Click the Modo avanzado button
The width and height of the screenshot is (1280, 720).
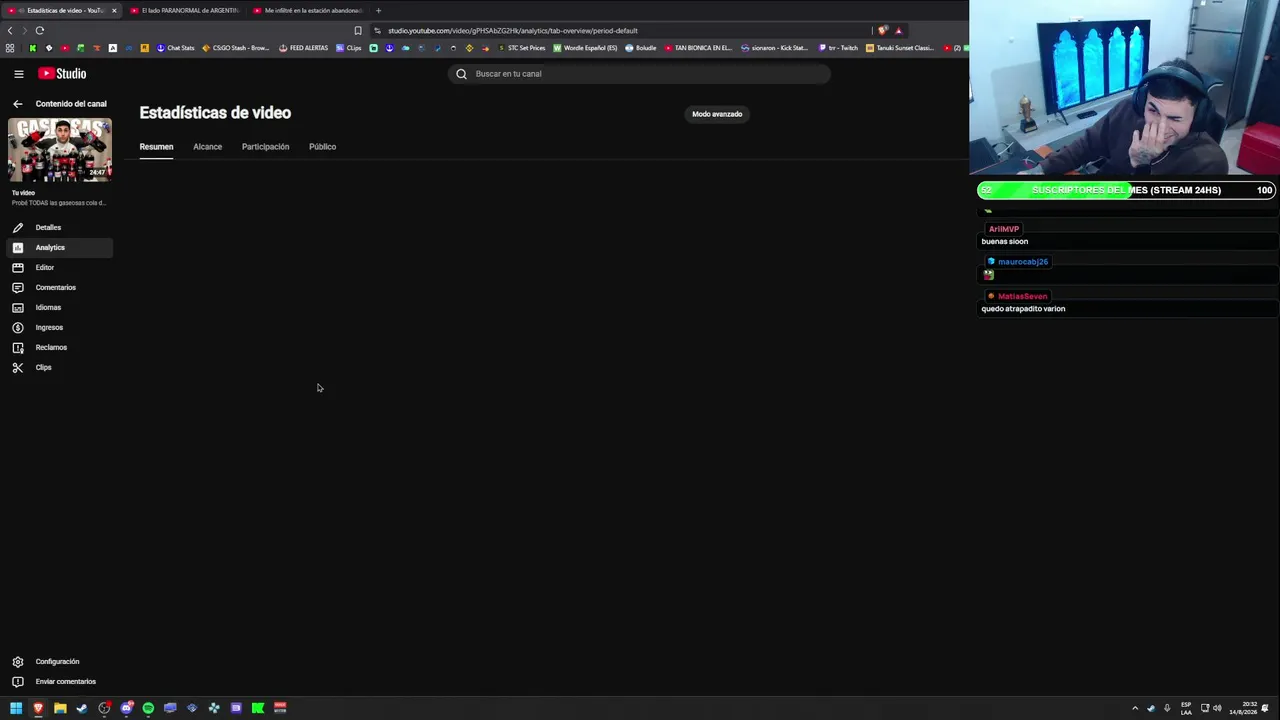pos(717,114)
